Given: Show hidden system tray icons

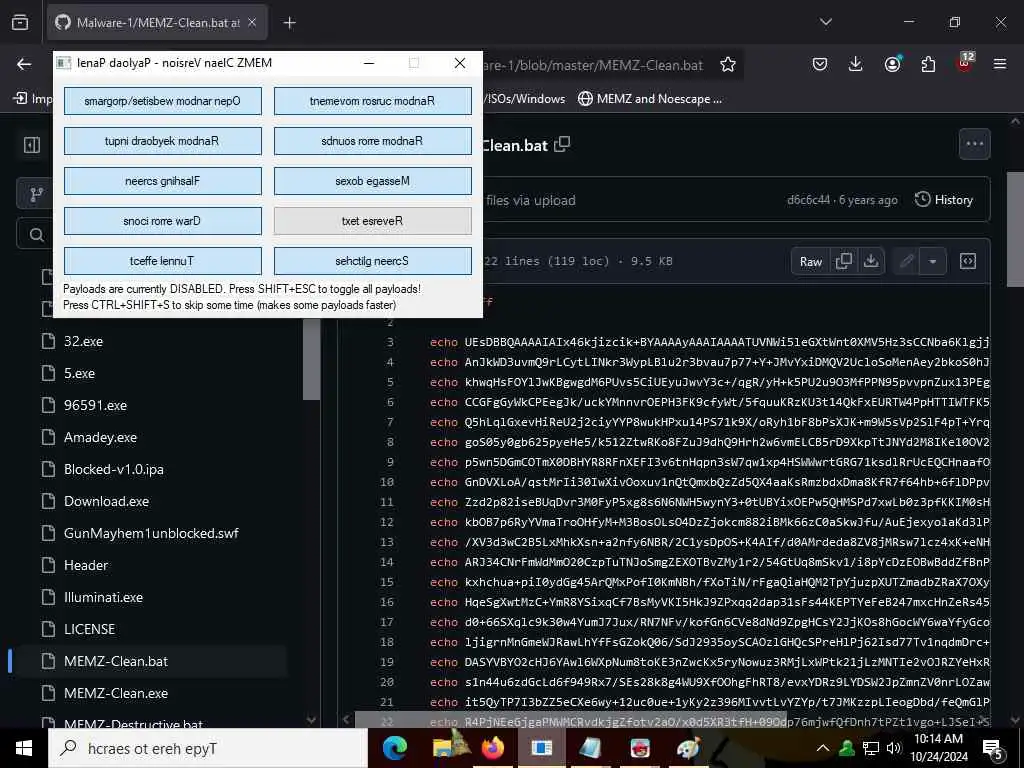Looking at the screenshot, I should pos(823,748).
